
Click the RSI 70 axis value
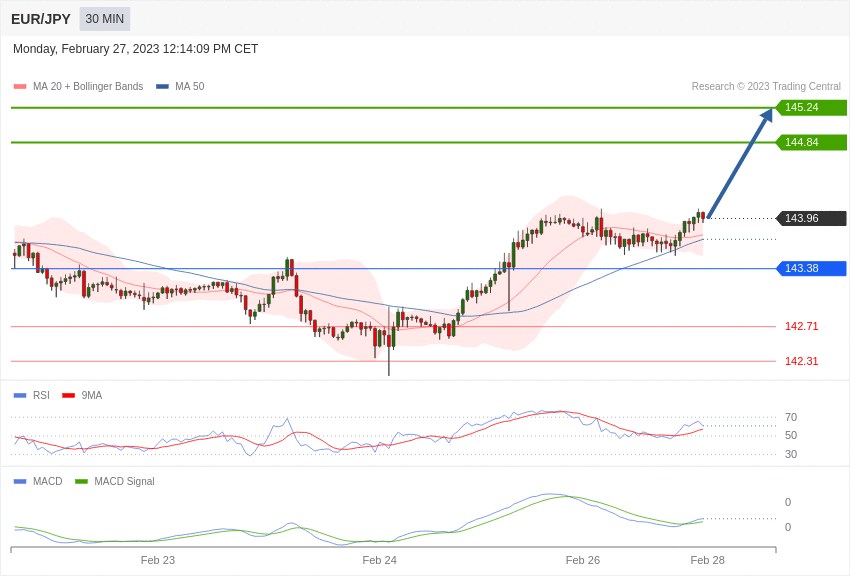point(791,417)
